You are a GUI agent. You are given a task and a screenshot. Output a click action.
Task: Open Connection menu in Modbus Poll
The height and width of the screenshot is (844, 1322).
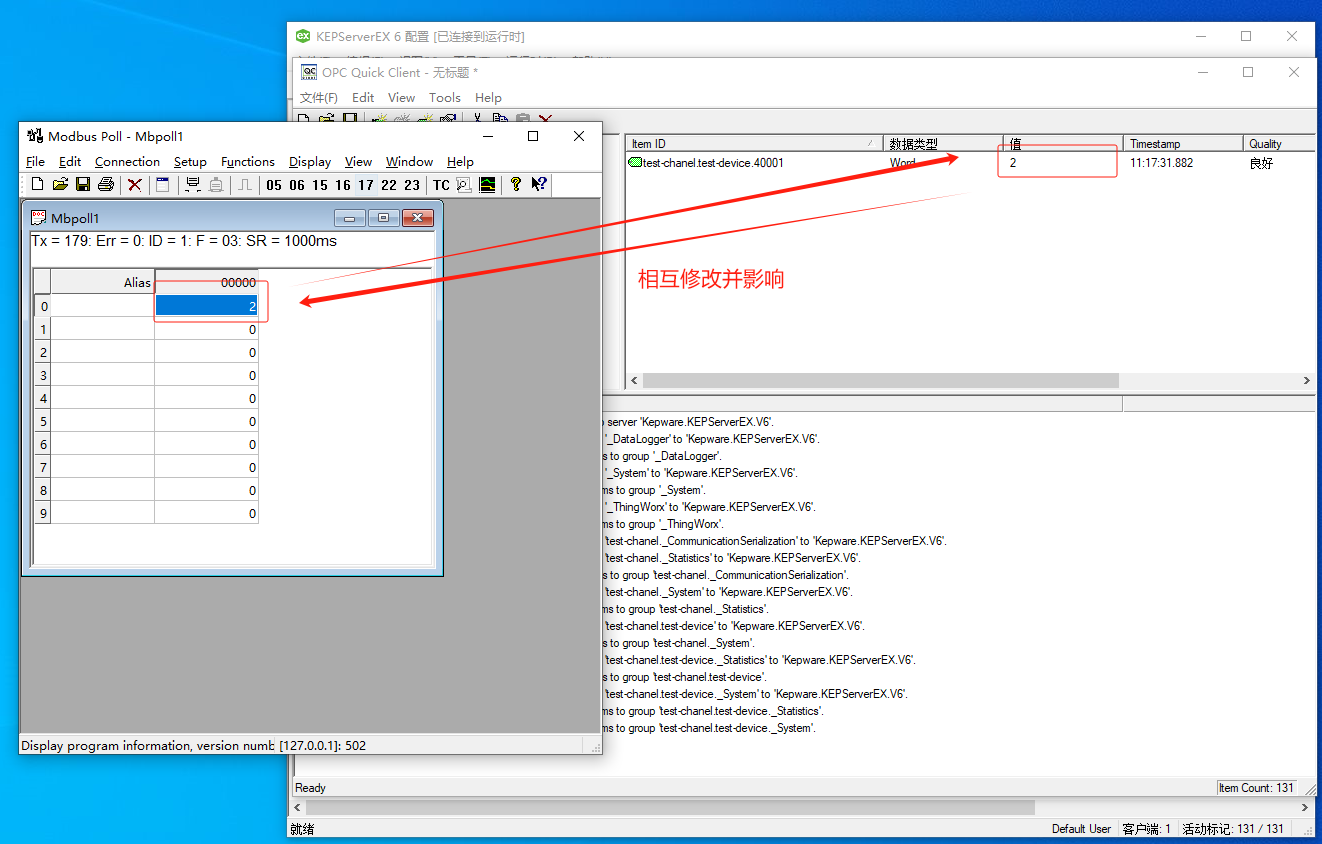coord(127,161)
